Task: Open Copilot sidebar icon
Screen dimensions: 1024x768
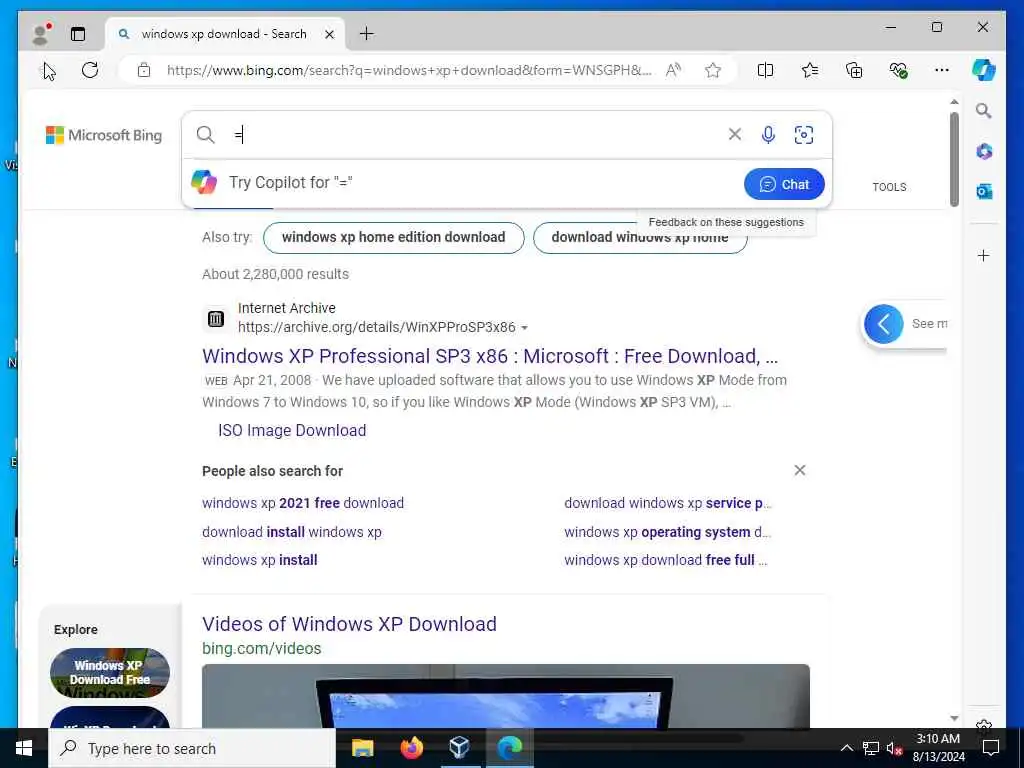Action: tap(984, 69)
